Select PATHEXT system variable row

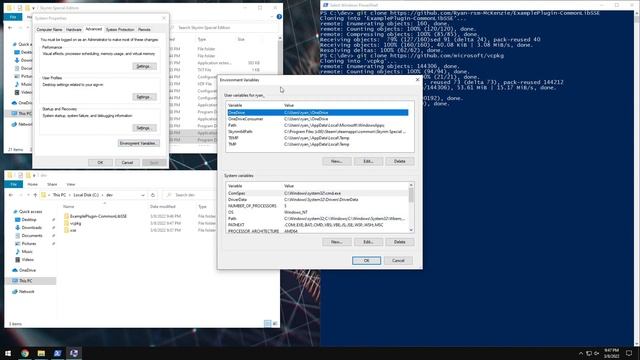point(318,225)
